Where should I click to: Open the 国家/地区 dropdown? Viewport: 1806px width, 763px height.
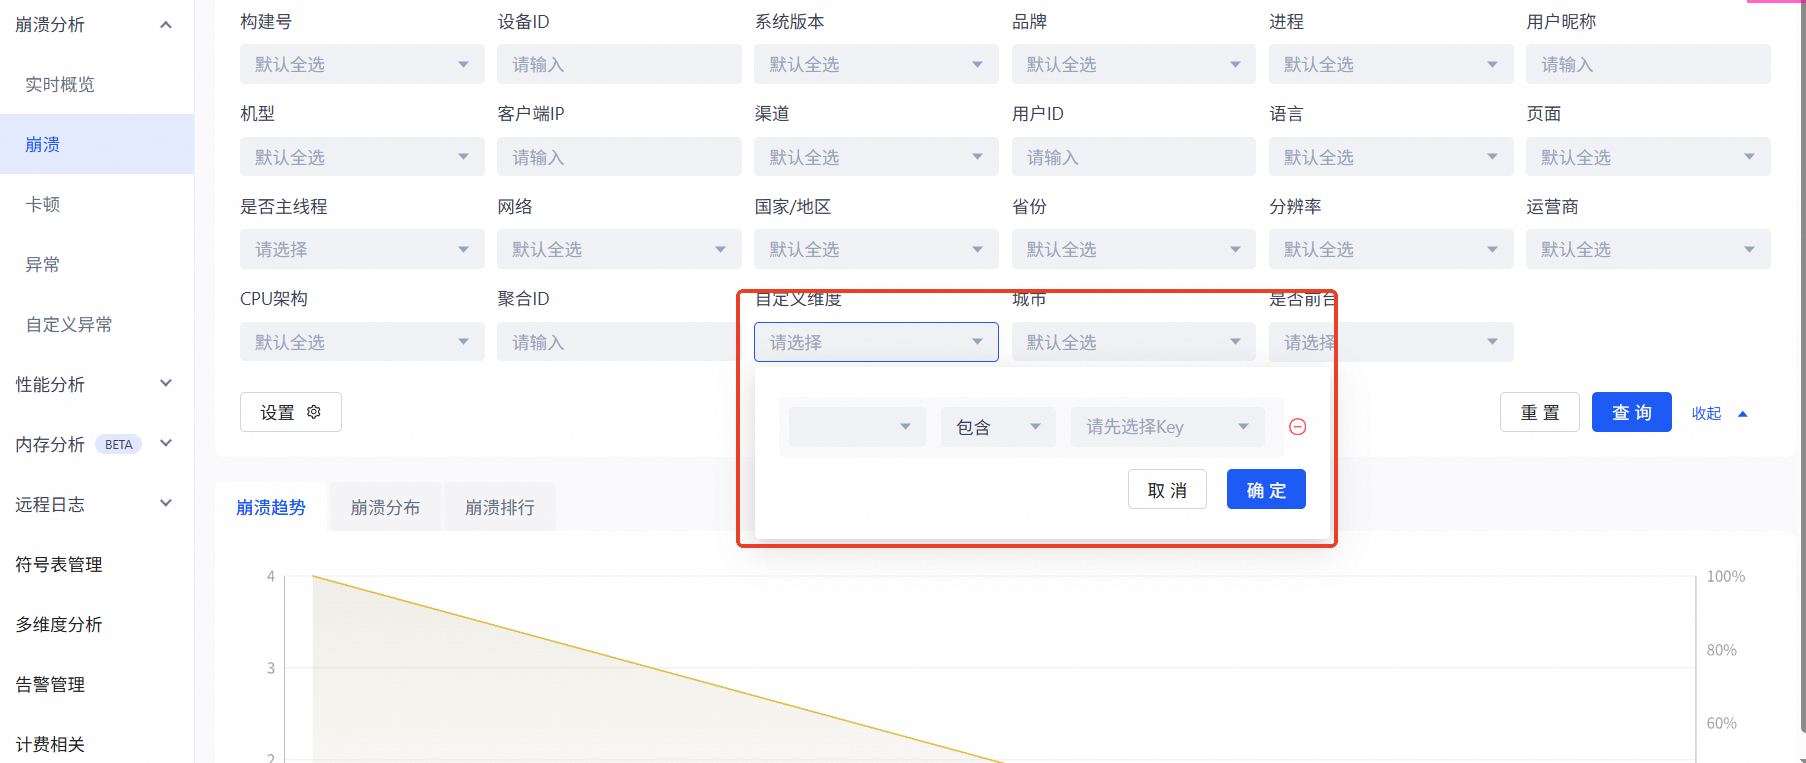[876, 249]
